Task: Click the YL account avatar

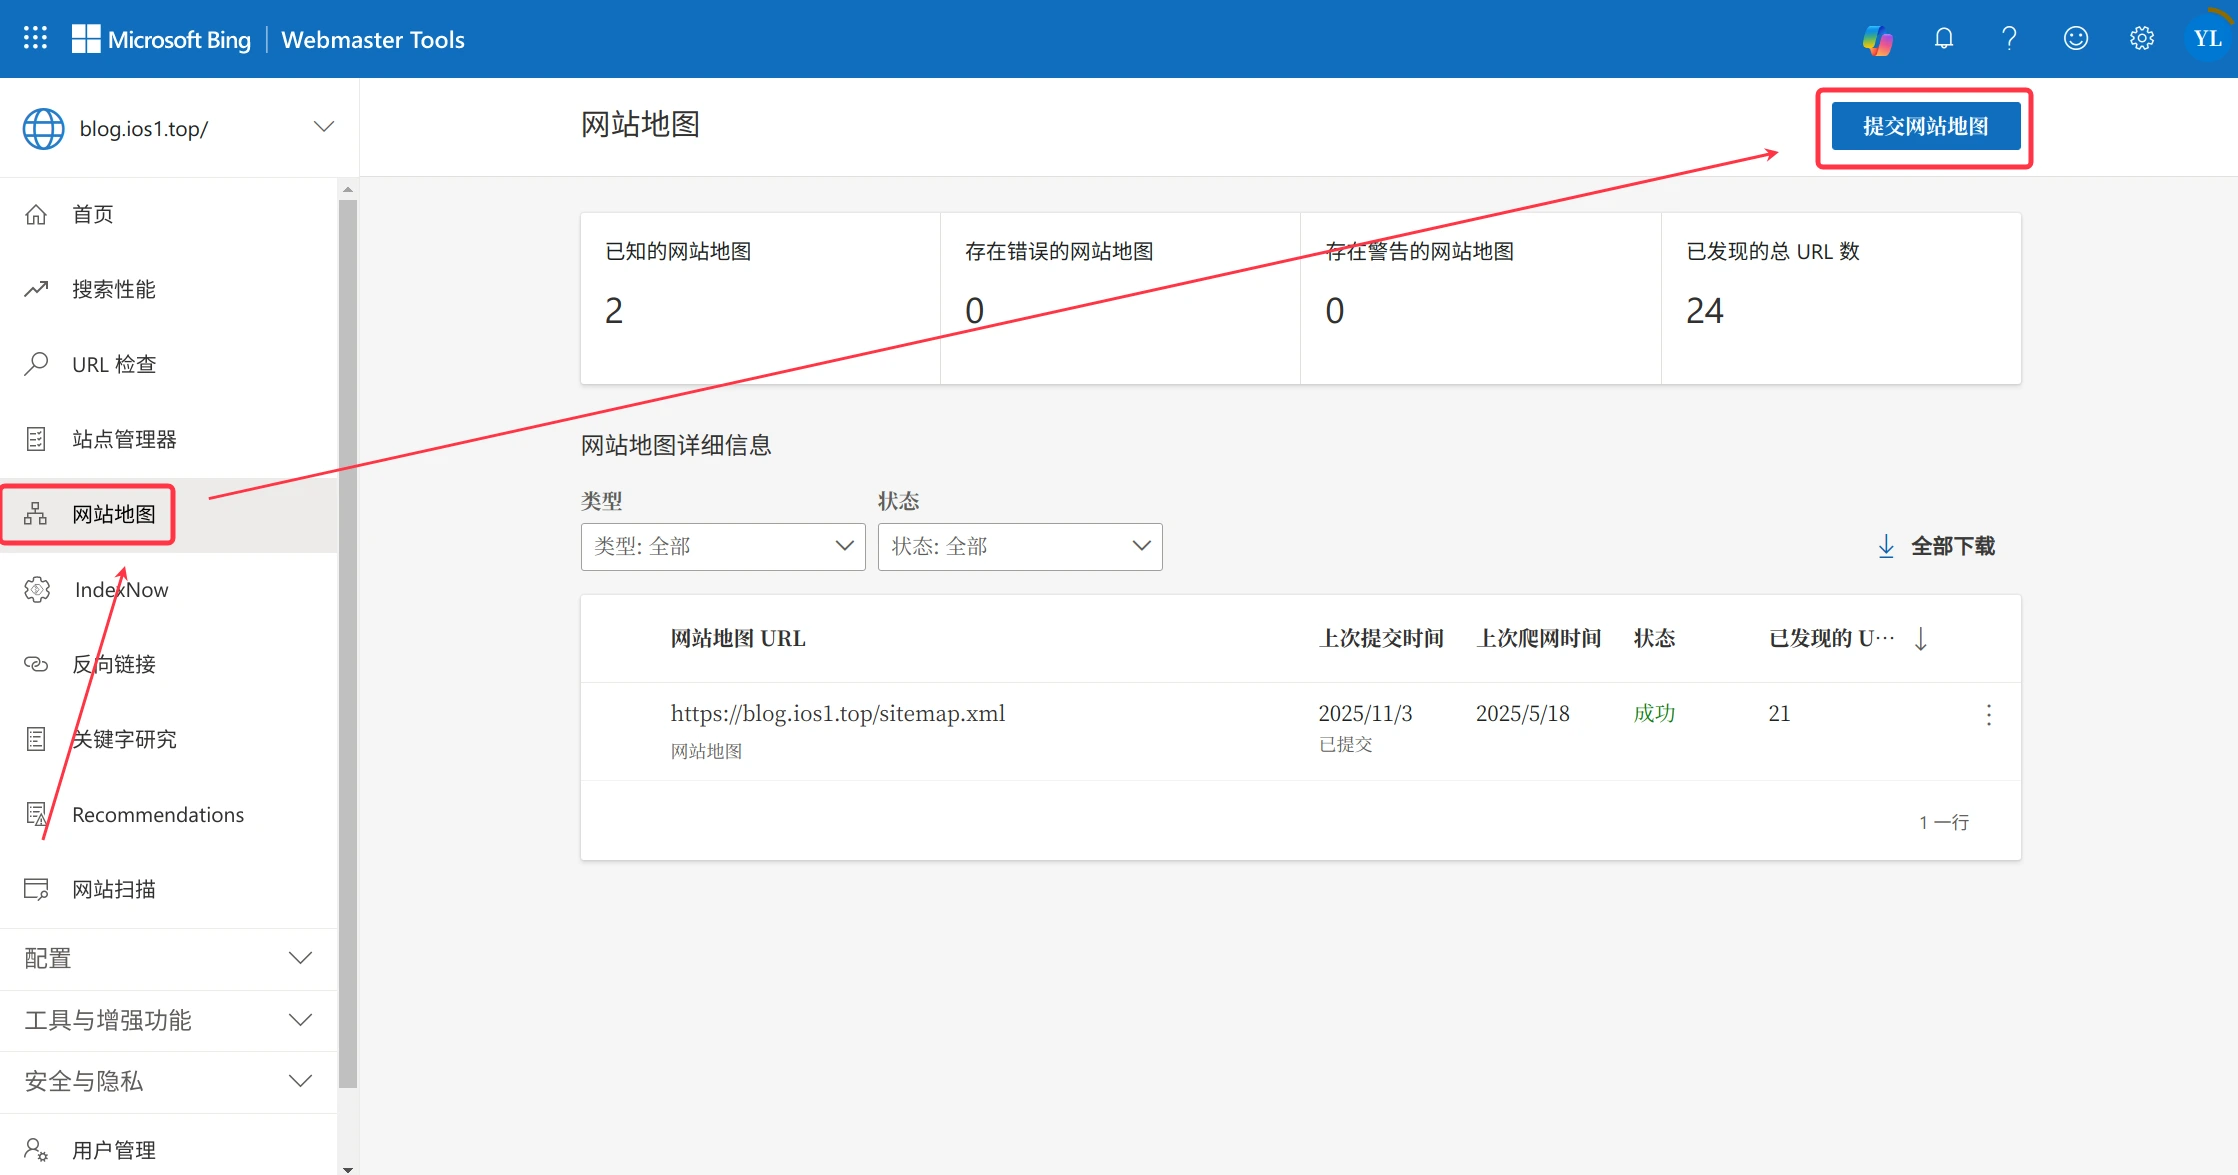Action: (x=2207, y=39)
